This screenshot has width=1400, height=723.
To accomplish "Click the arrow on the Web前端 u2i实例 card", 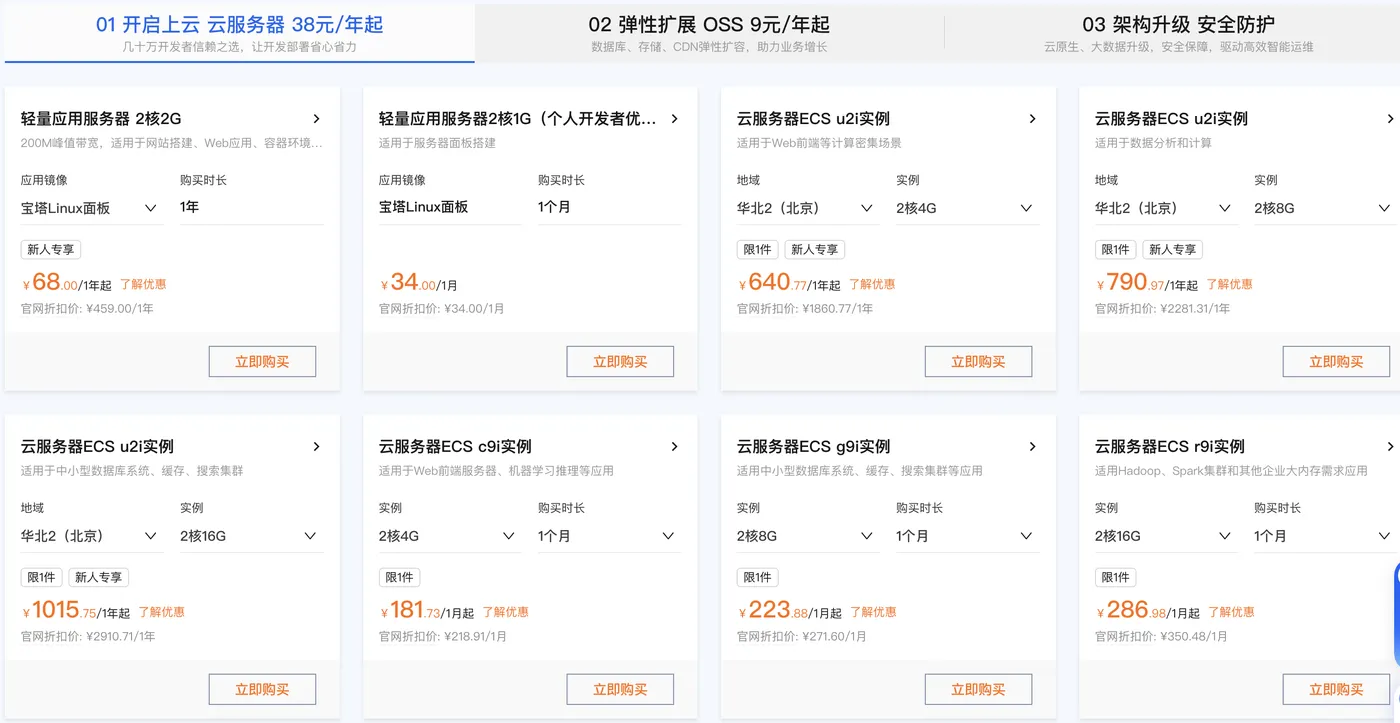I will tap(1032, 118).
